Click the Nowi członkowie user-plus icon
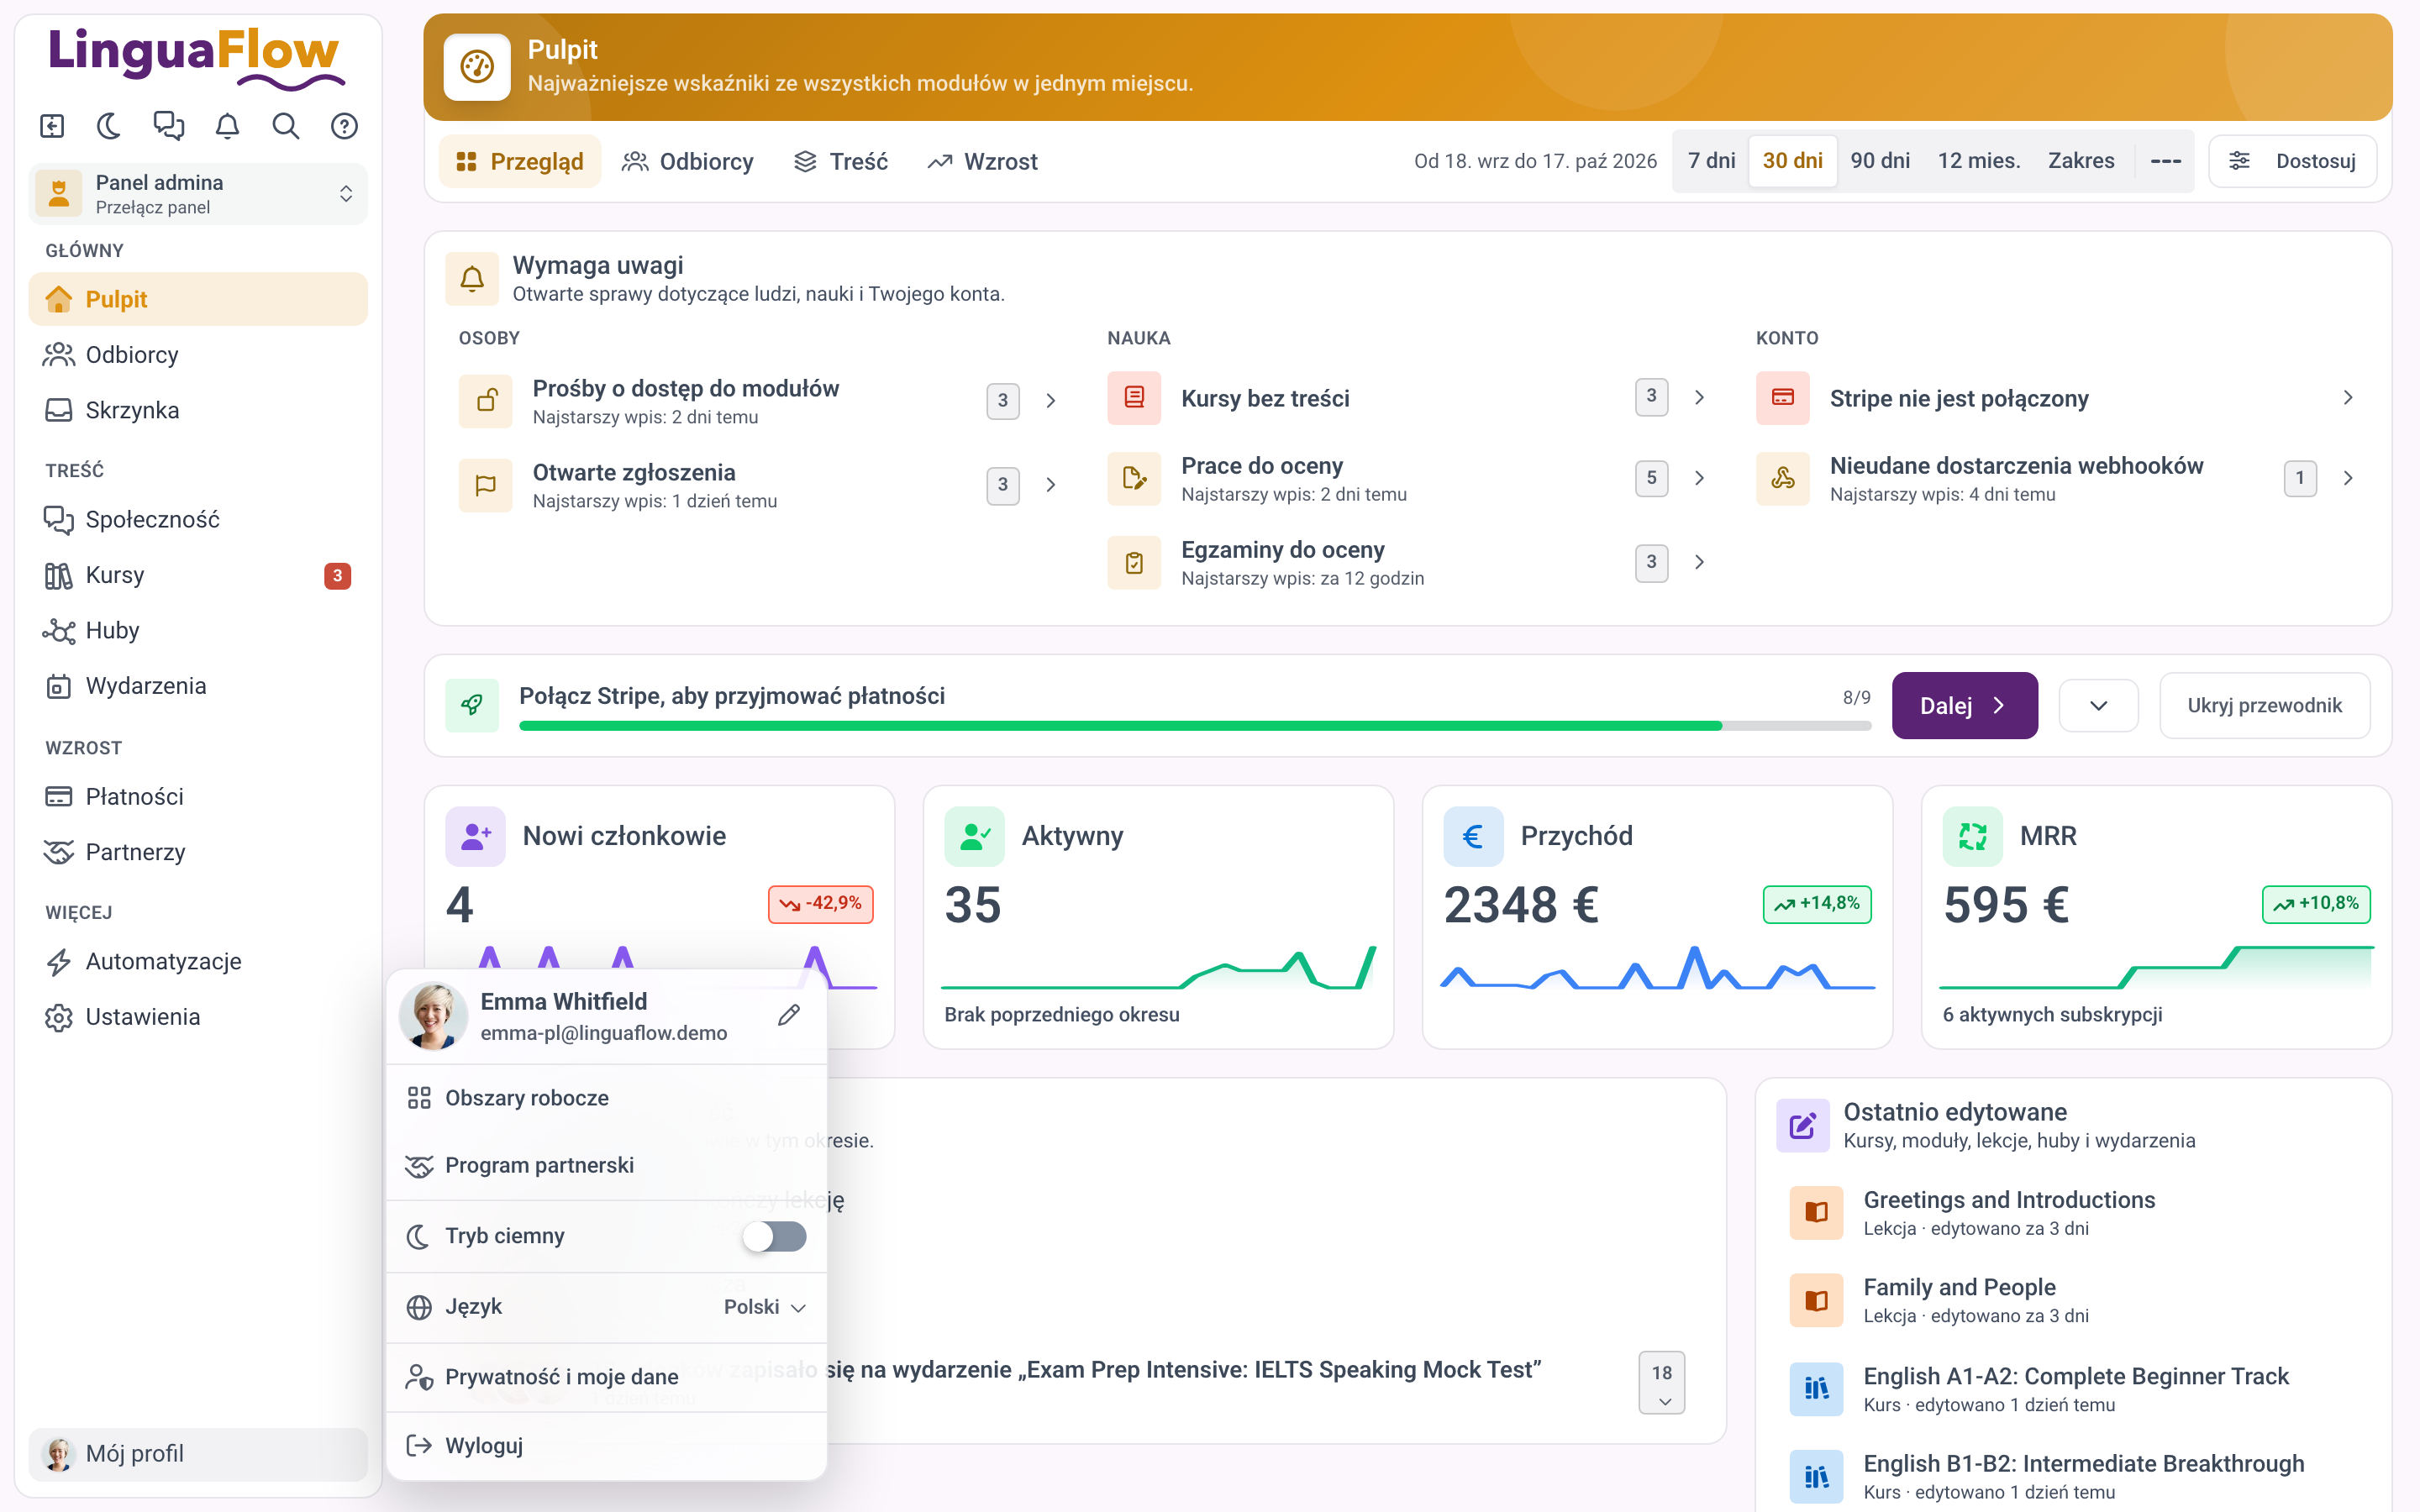2420x1512 pixels. click(476, 836)
